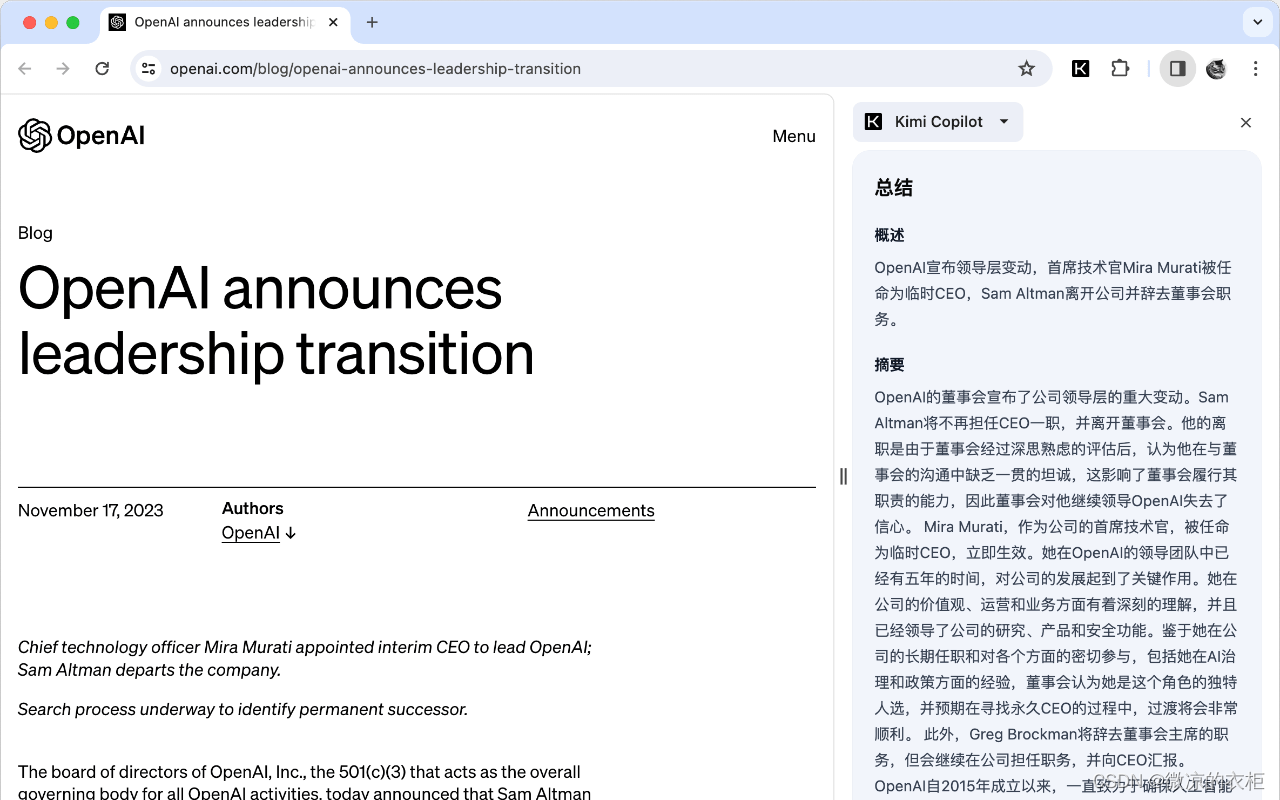
Task: Click the 概述 section heading
Action: pyautogui.click(x=889, y=235)
